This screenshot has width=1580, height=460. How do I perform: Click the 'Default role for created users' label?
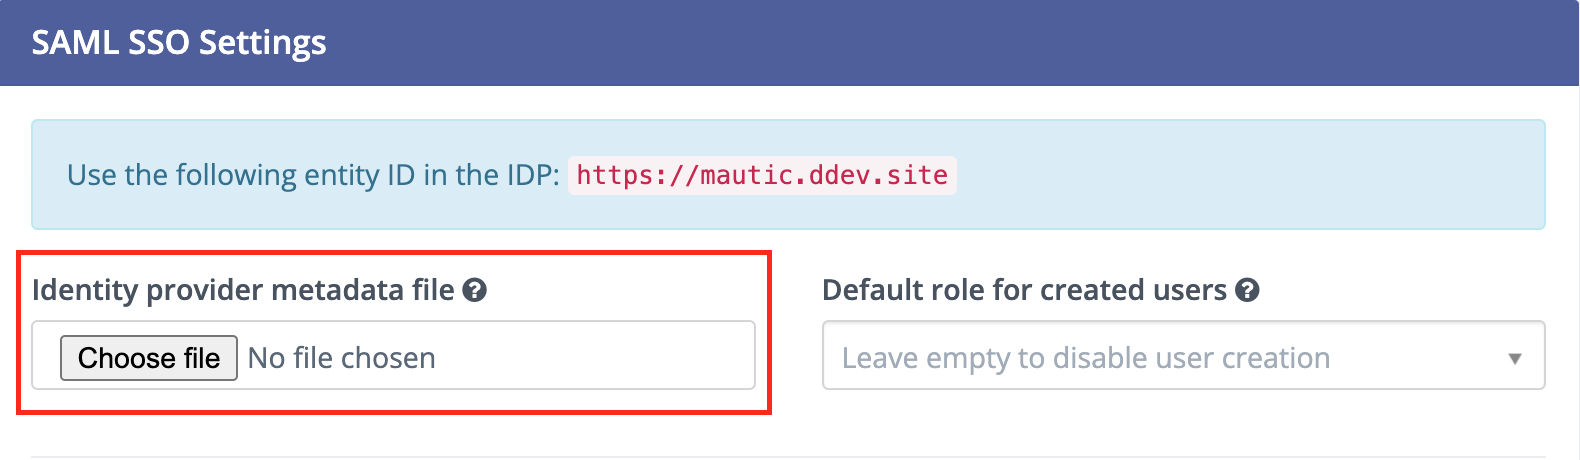(x=1023, y=290)
